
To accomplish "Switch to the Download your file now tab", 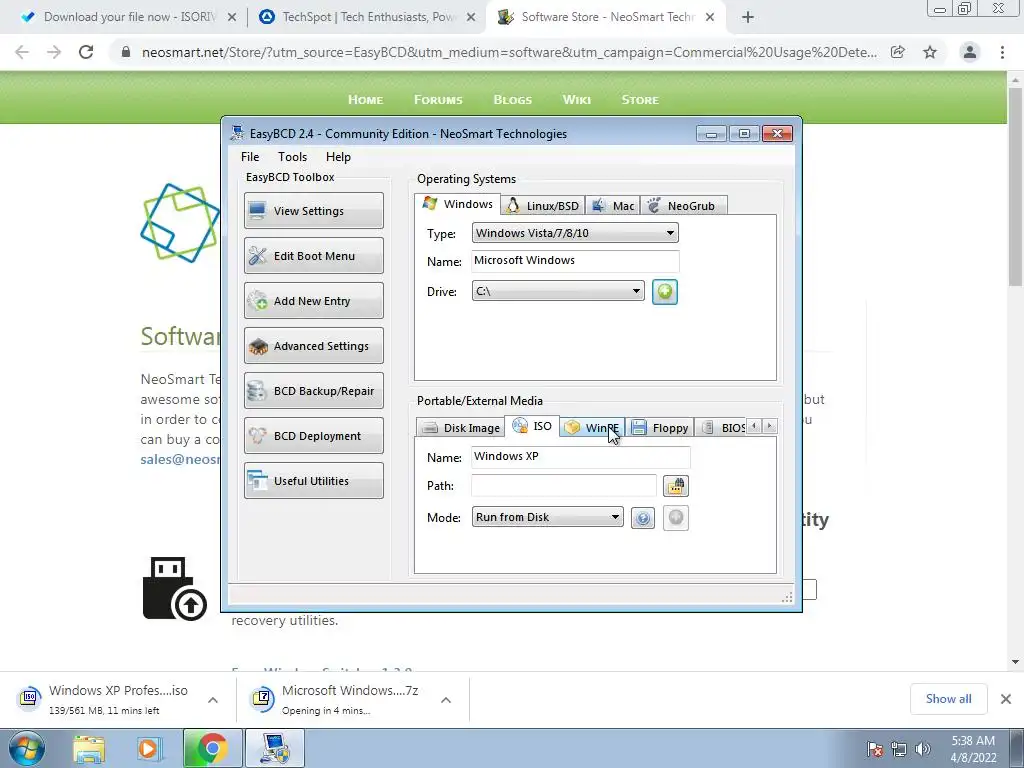I will click(x=128, y=17).
